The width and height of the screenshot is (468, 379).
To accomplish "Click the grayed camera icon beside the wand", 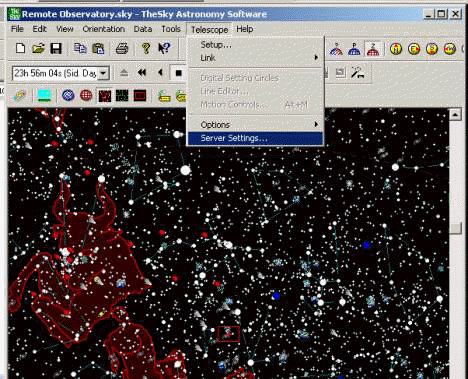I will (340, 73).
